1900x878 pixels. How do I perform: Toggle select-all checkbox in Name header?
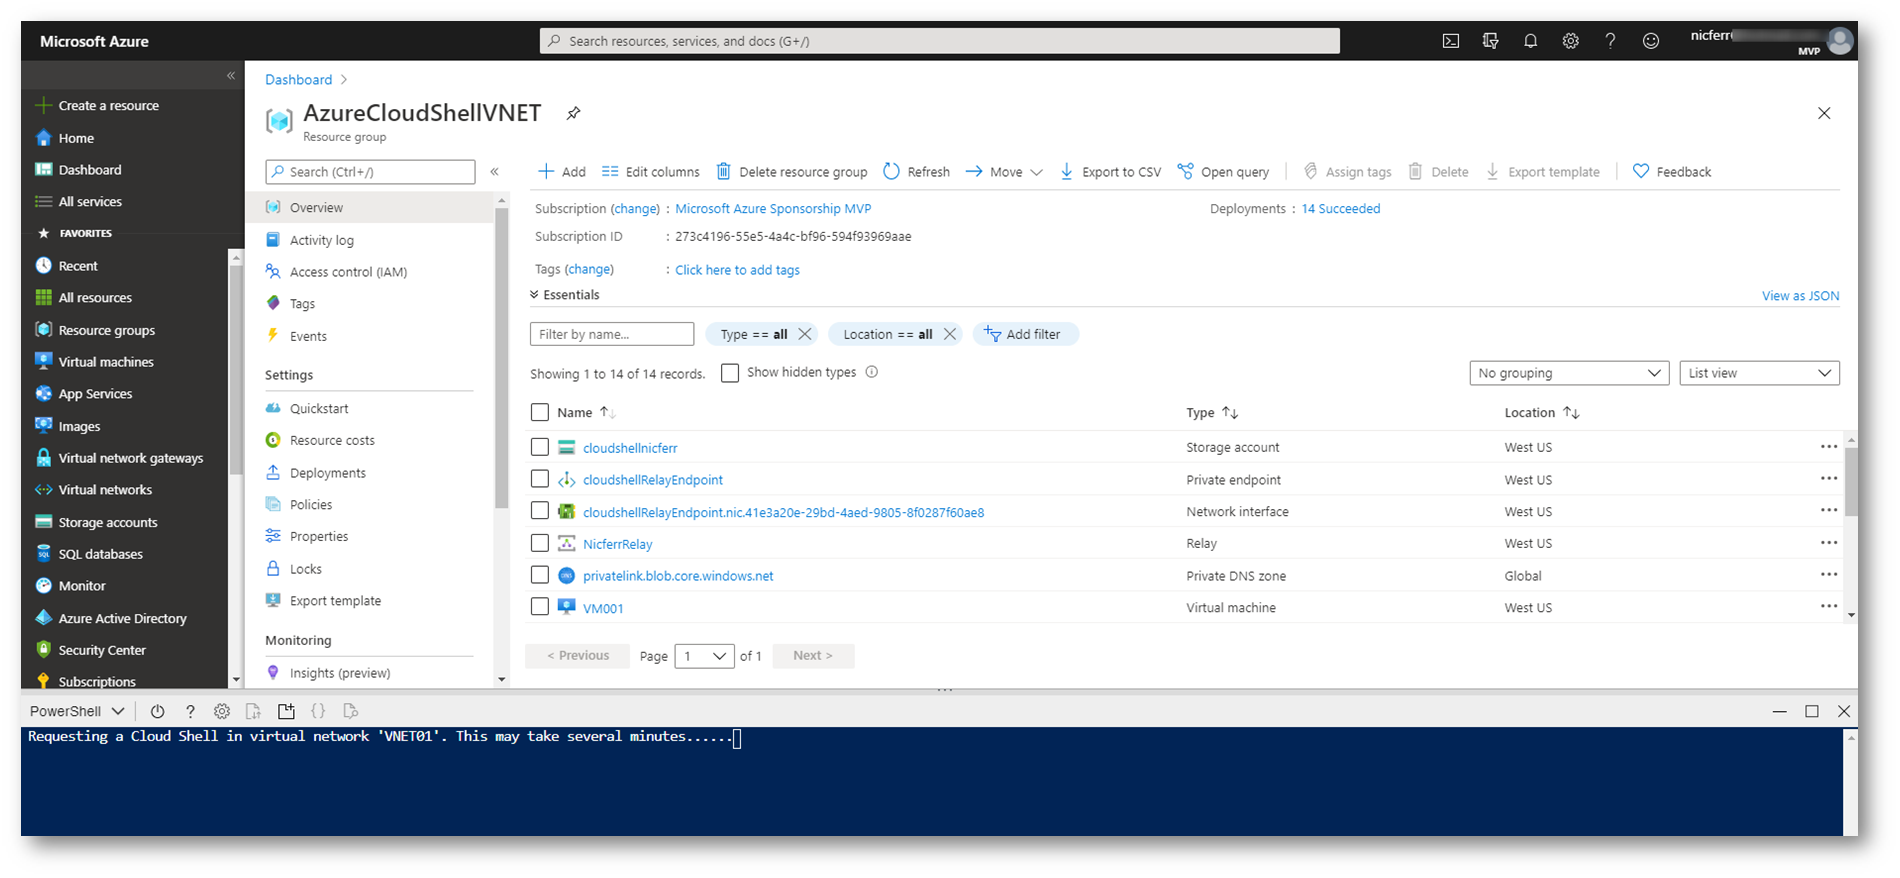(x=540, y=412)
